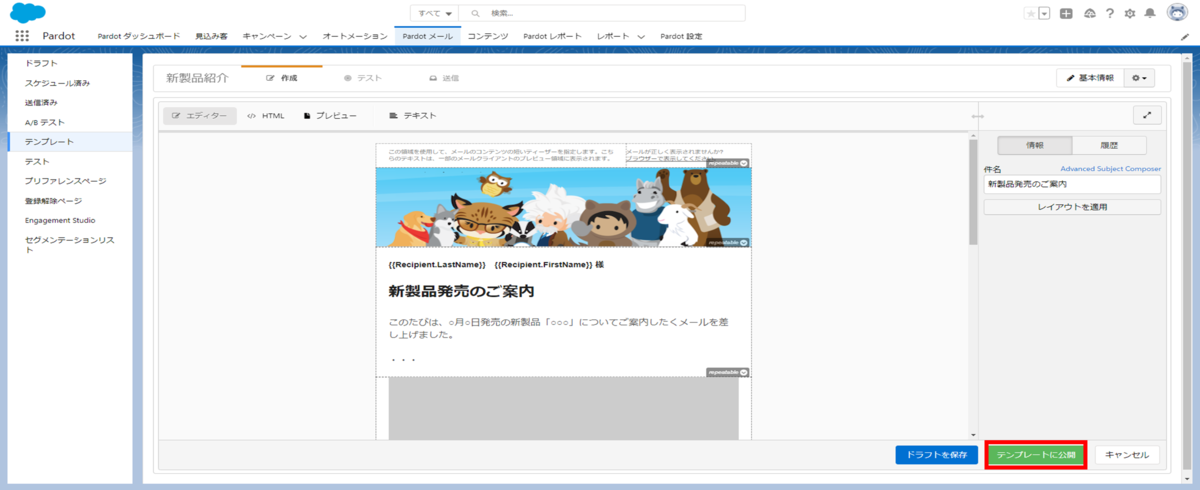Switch to the HTML view

click(x=267, y=116)
